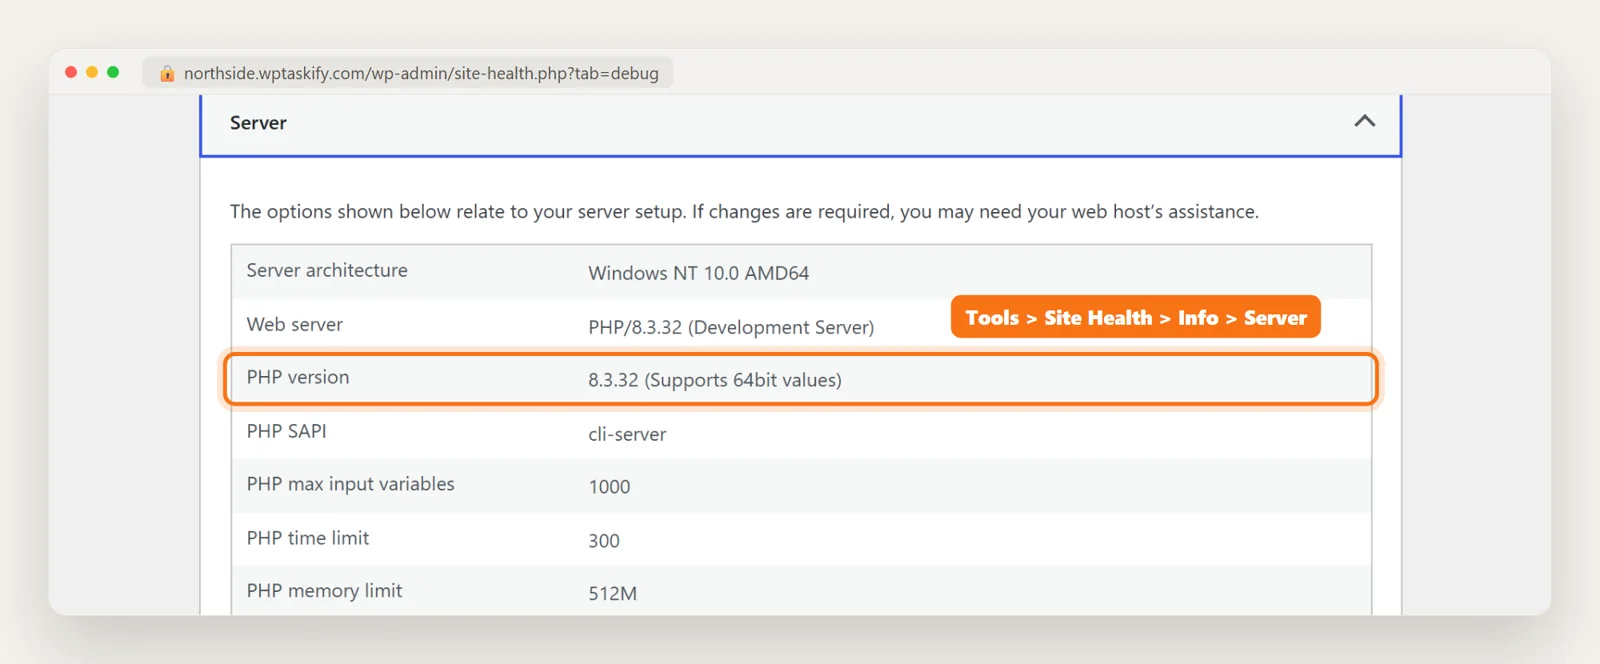Select the PHP version label

[x=298, y=377]
